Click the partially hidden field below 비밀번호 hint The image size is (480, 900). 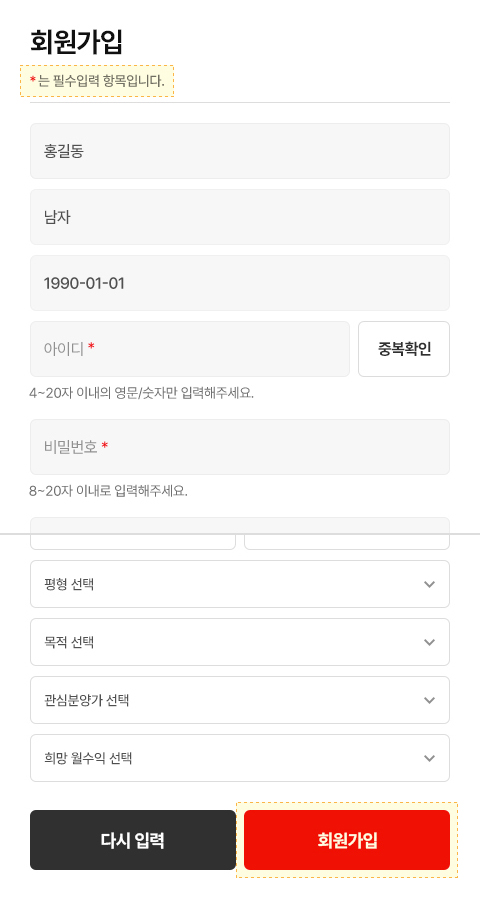click(240, 525)
